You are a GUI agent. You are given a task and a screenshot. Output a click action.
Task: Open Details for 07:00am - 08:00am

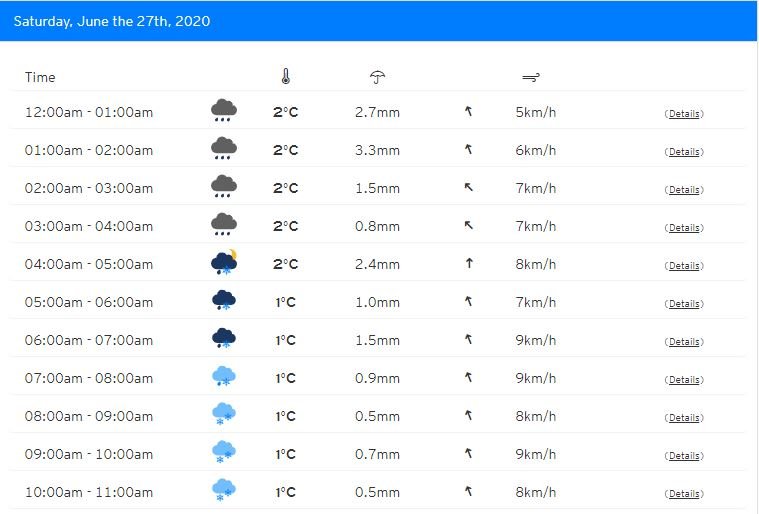tap(683, 380)
